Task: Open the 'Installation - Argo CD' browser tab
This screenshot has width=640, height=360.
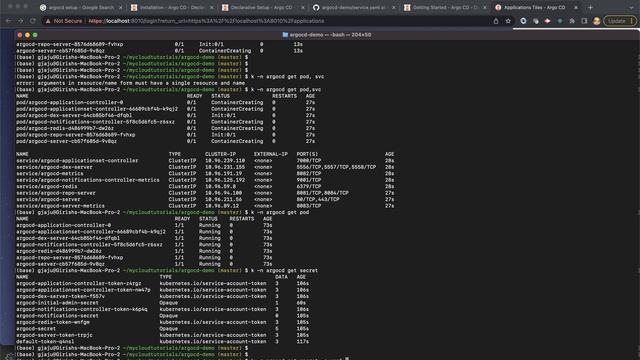Action: point(171,7)
